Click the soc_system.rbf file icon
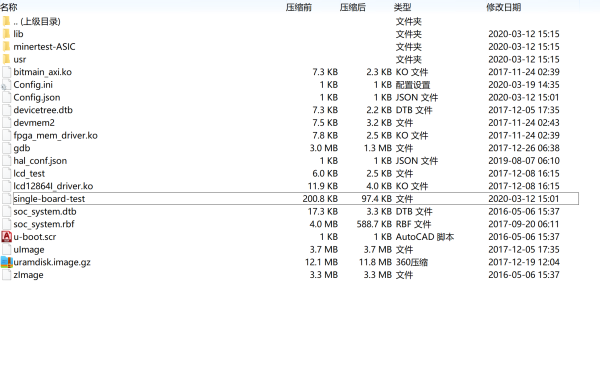 point(6,224)
